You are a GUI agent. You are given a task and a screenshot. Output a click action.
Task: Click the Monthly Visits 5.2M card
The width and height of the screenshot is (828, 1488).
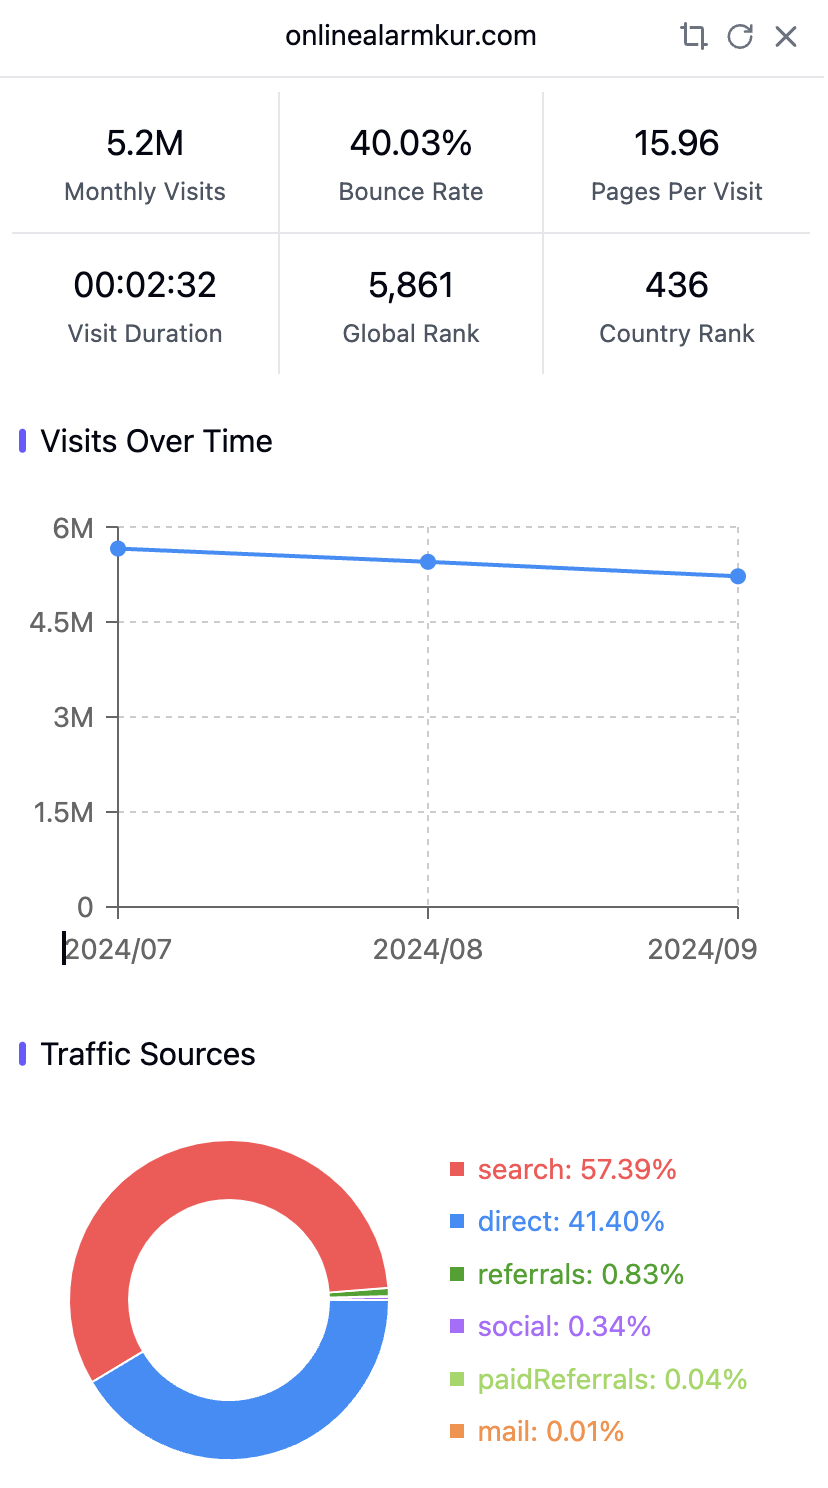[x=145, y=163]
